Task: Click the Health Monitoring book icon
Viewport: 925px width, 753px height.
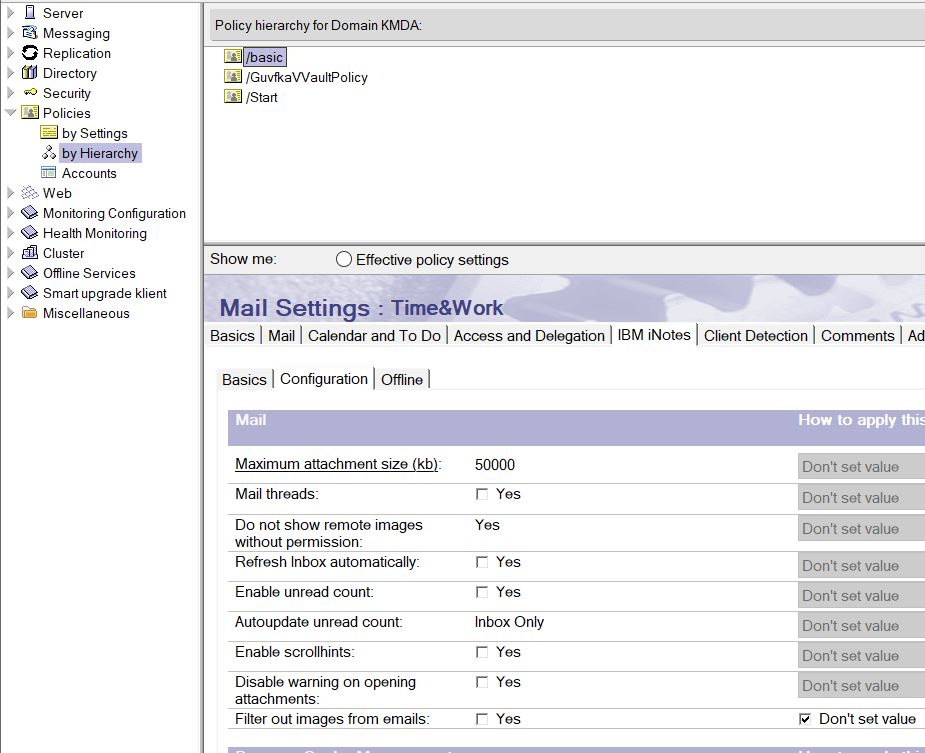Action: [29, 233]
